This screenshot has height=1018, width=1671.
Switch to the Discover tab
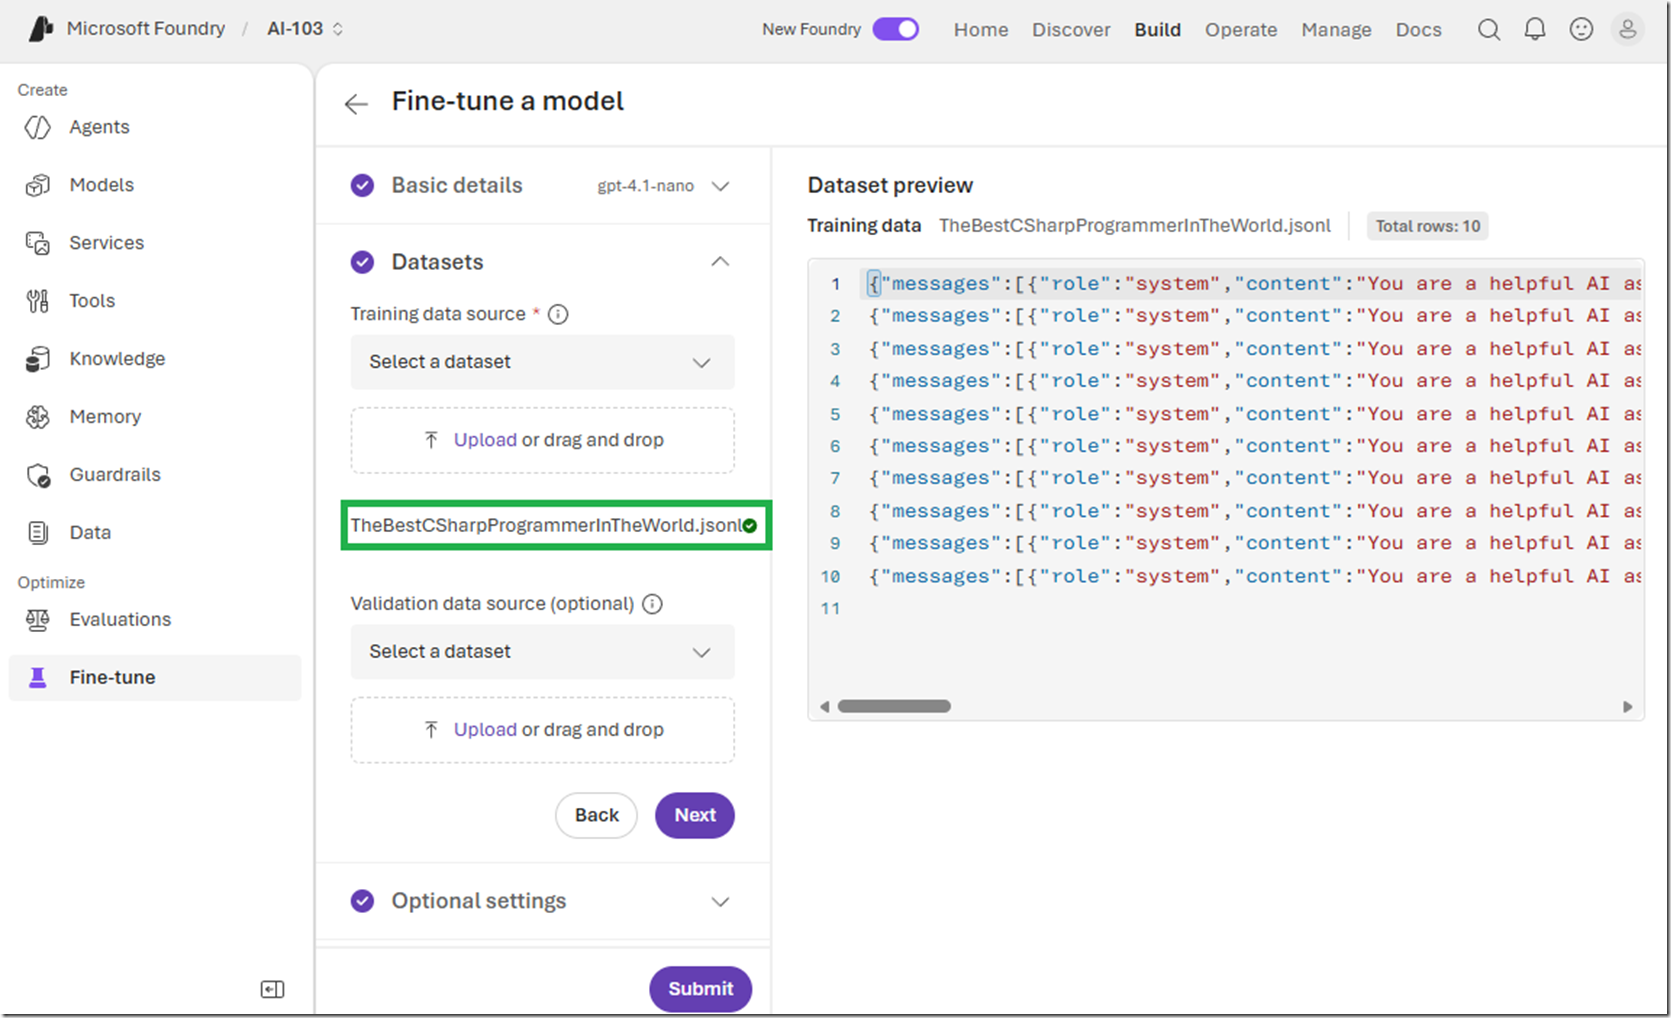pos(1071,30)
